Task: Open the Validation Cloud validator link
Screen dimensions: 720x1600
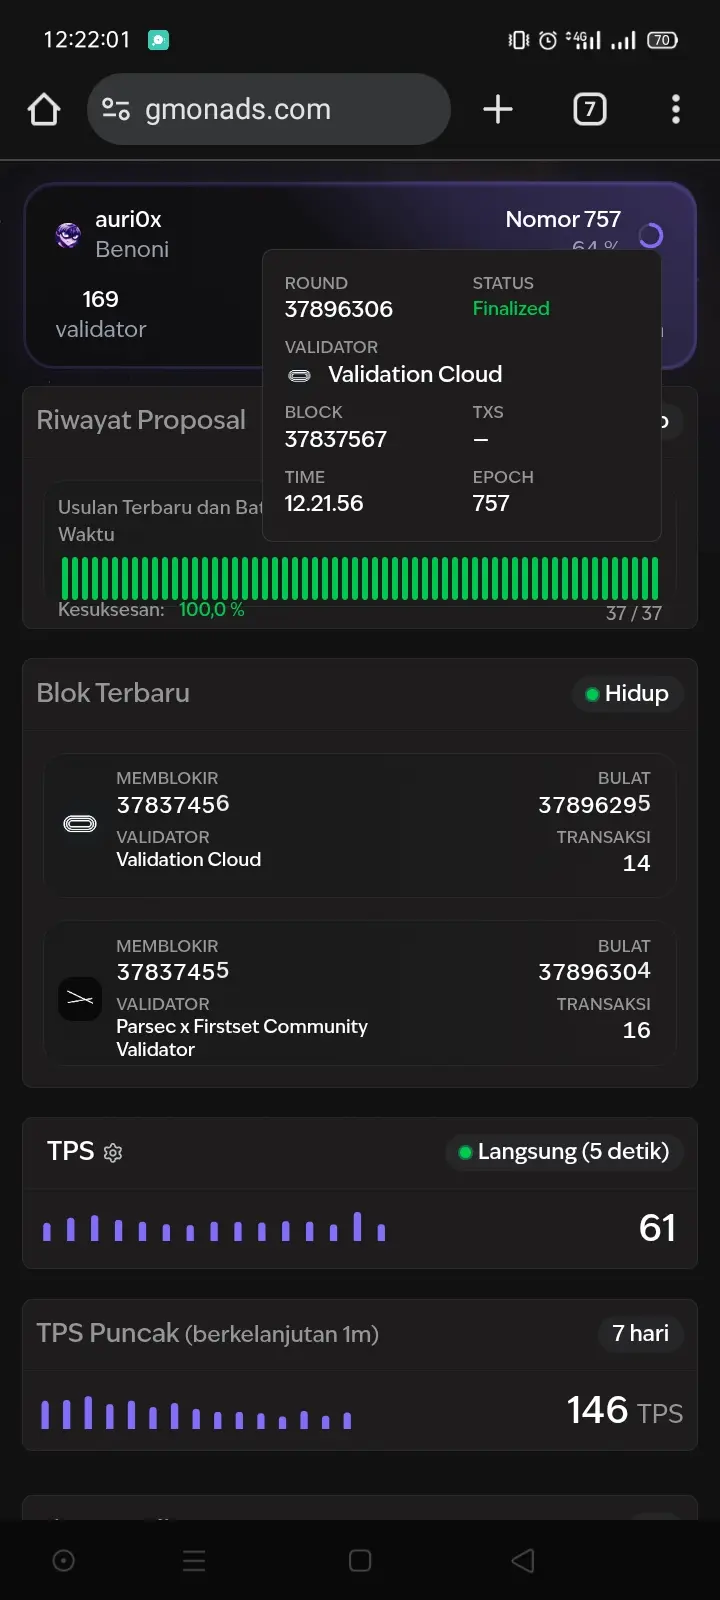Action: tap(414, 374)
